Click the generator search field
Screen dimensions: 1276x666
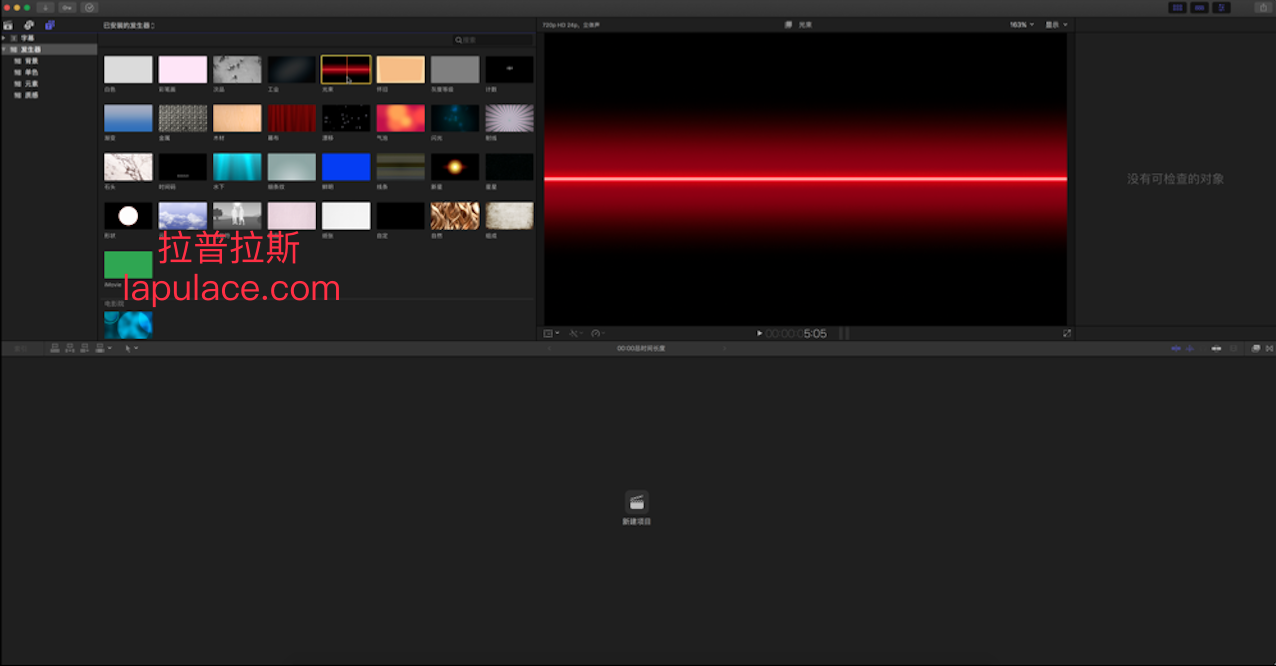coord(492,40)
